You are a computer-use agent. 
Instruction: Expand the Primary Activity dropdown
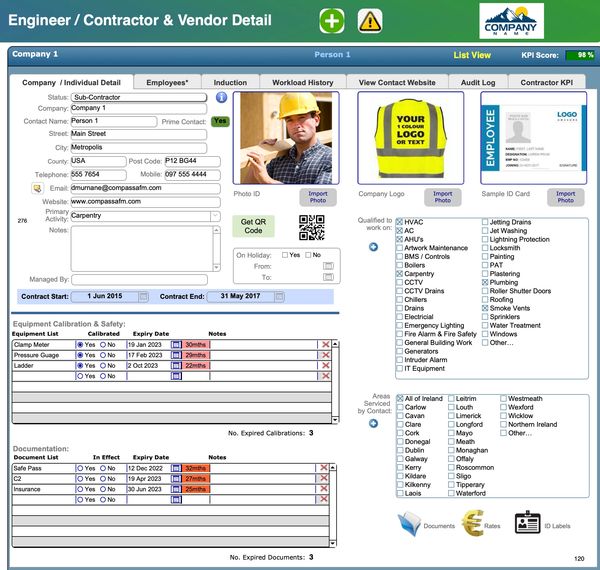(215, 215)
